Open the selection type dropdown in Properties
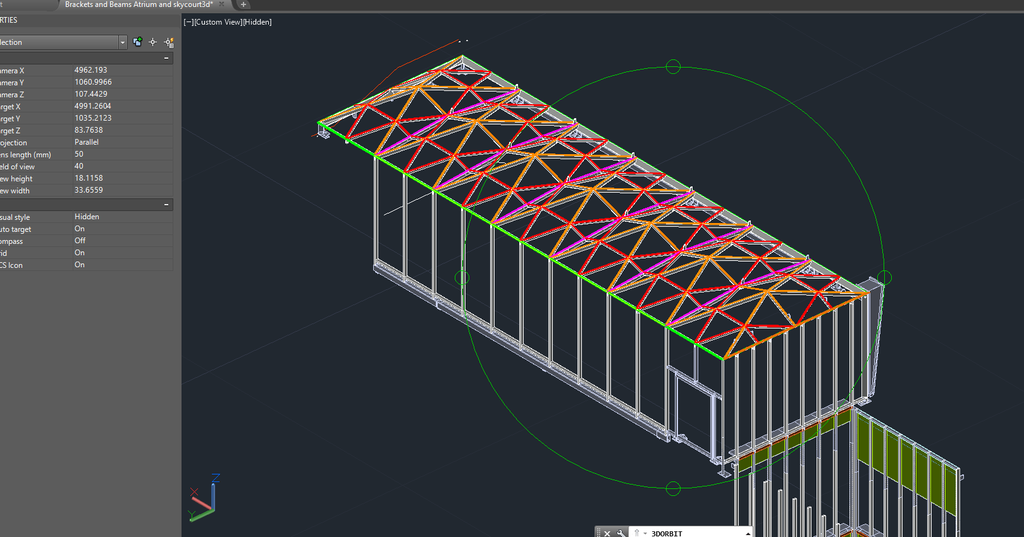 point(122,42)
